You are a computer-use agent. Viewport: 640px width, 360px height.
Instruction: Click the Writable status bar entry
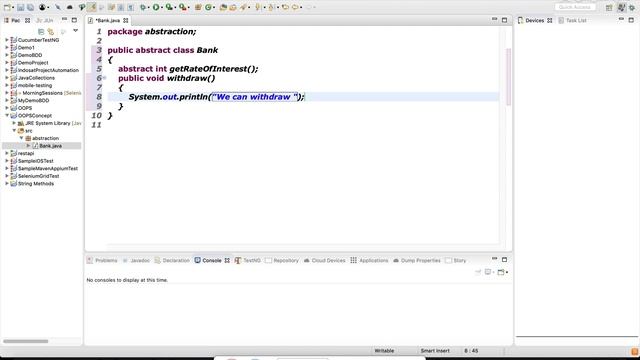[x=384, y=351]
